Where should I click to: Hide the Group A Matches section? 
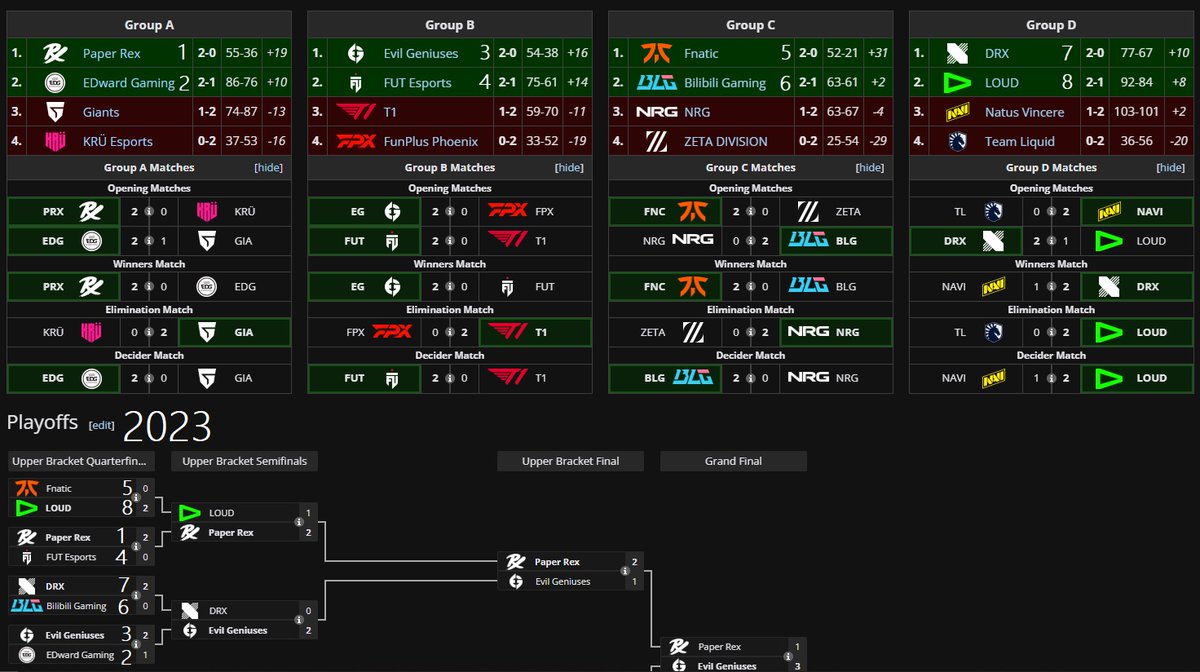click(x=268, y=168)
